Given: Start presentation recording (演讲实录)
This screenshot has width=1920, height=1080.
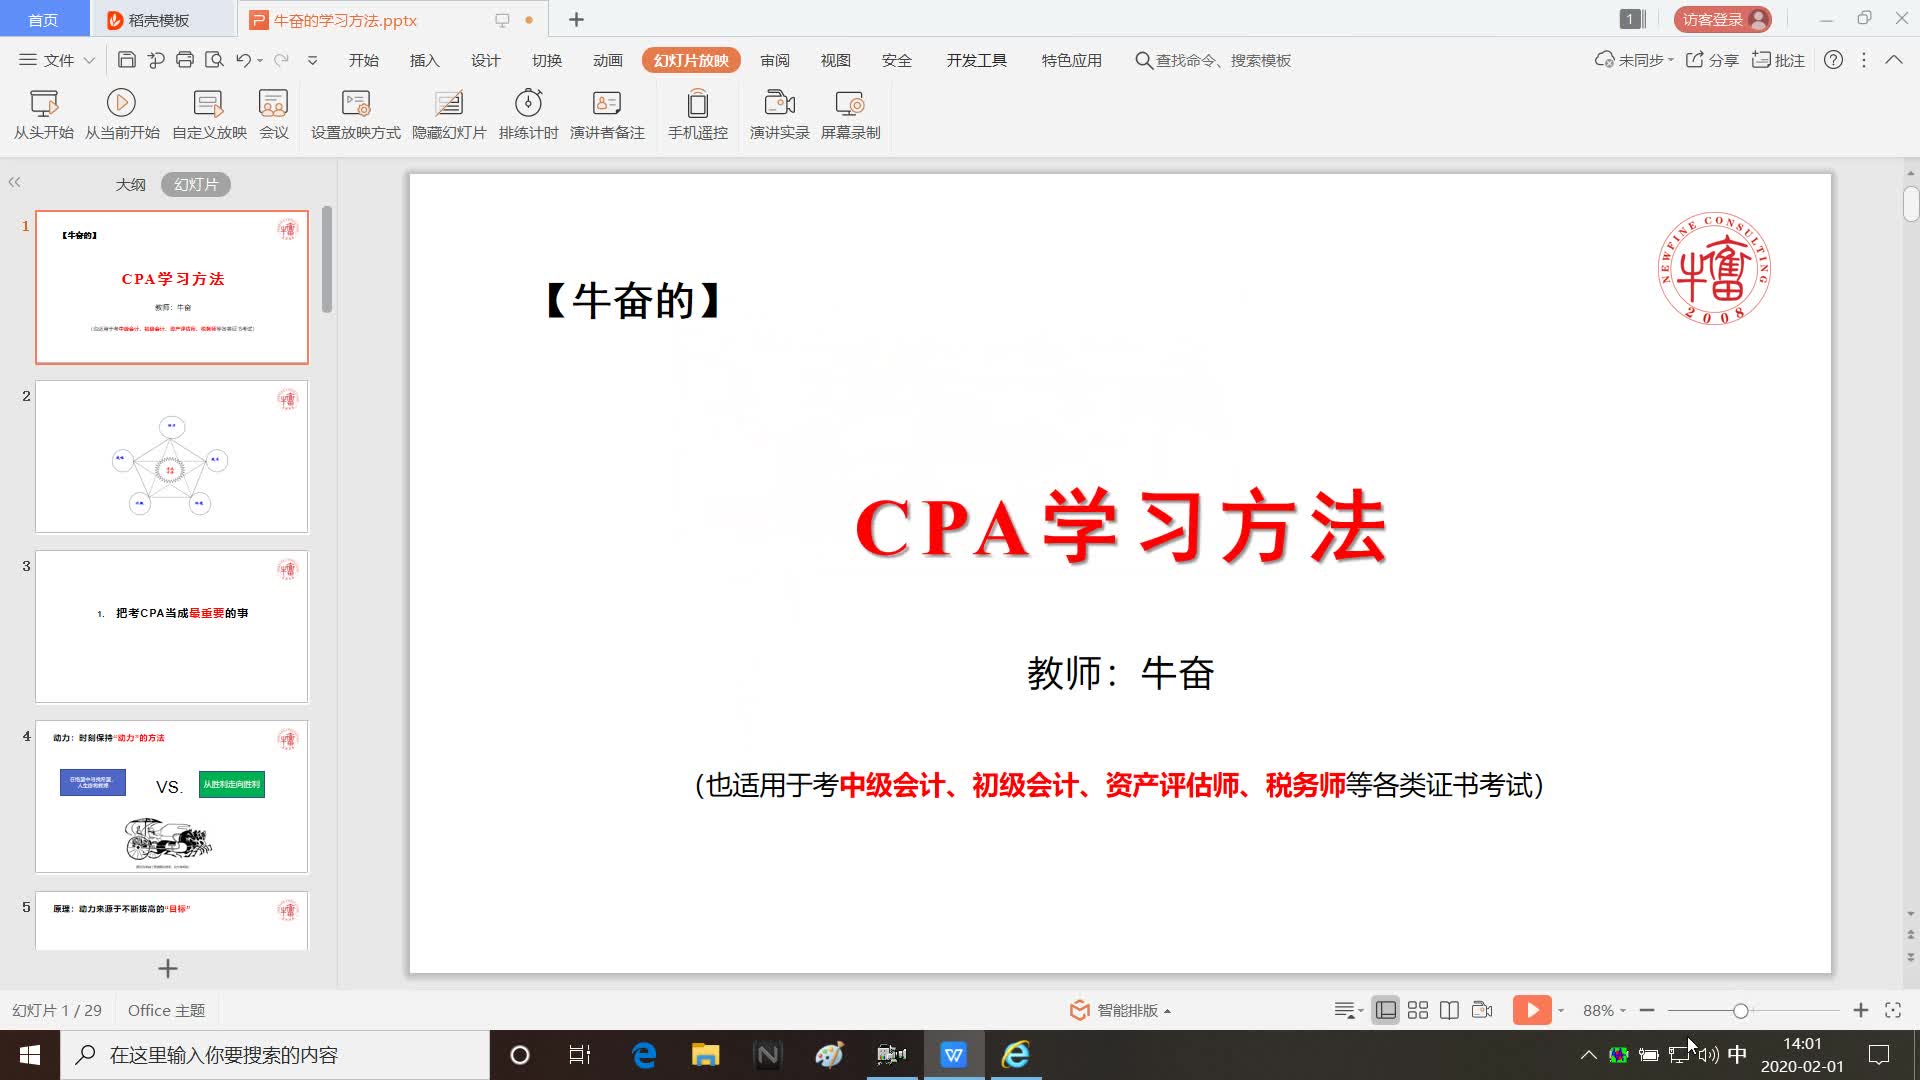Looking at the screenshot, I should click(x=779, y=115).
